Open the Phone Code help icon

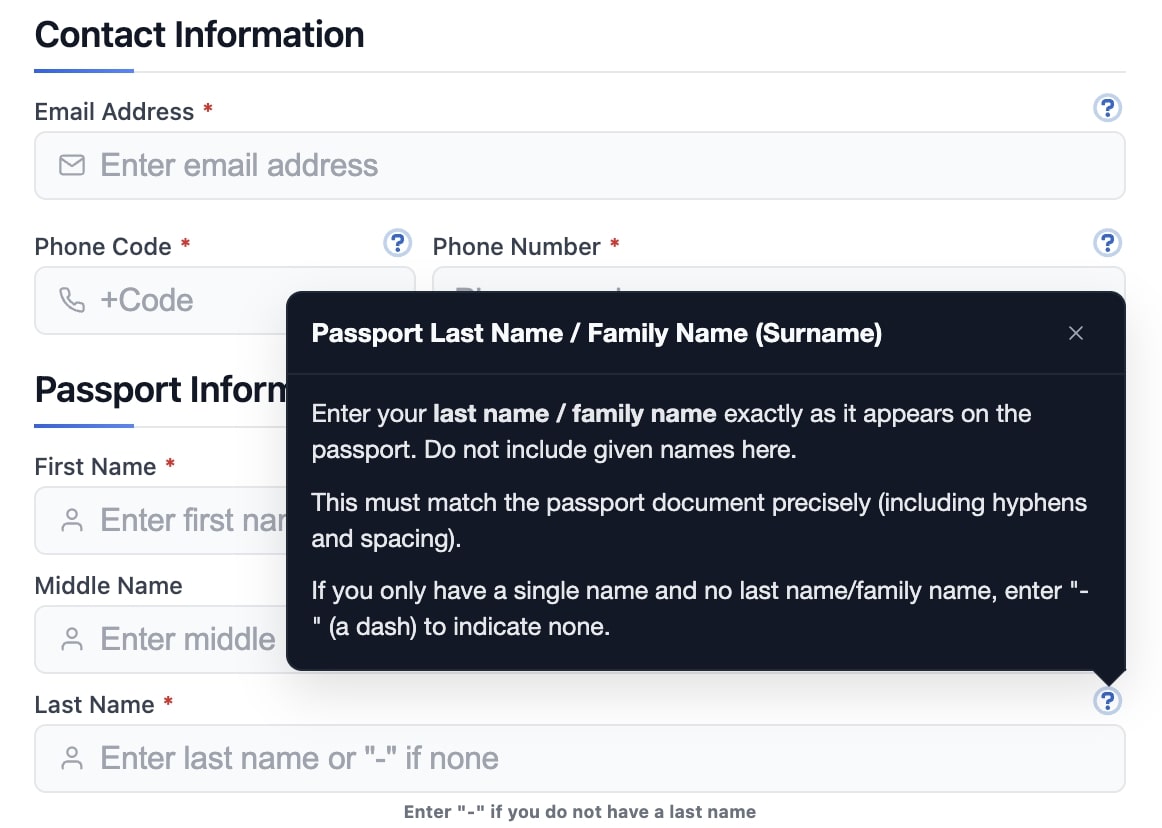(x=397, y=243)
